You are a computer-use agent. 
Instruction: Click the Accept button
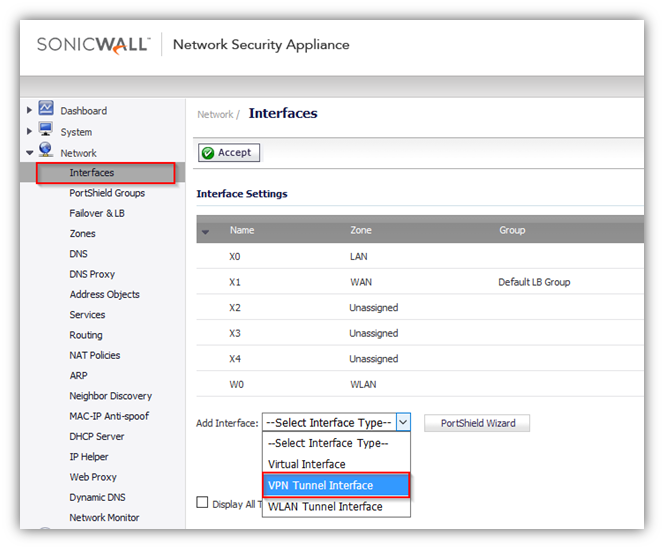click(228, 153)
